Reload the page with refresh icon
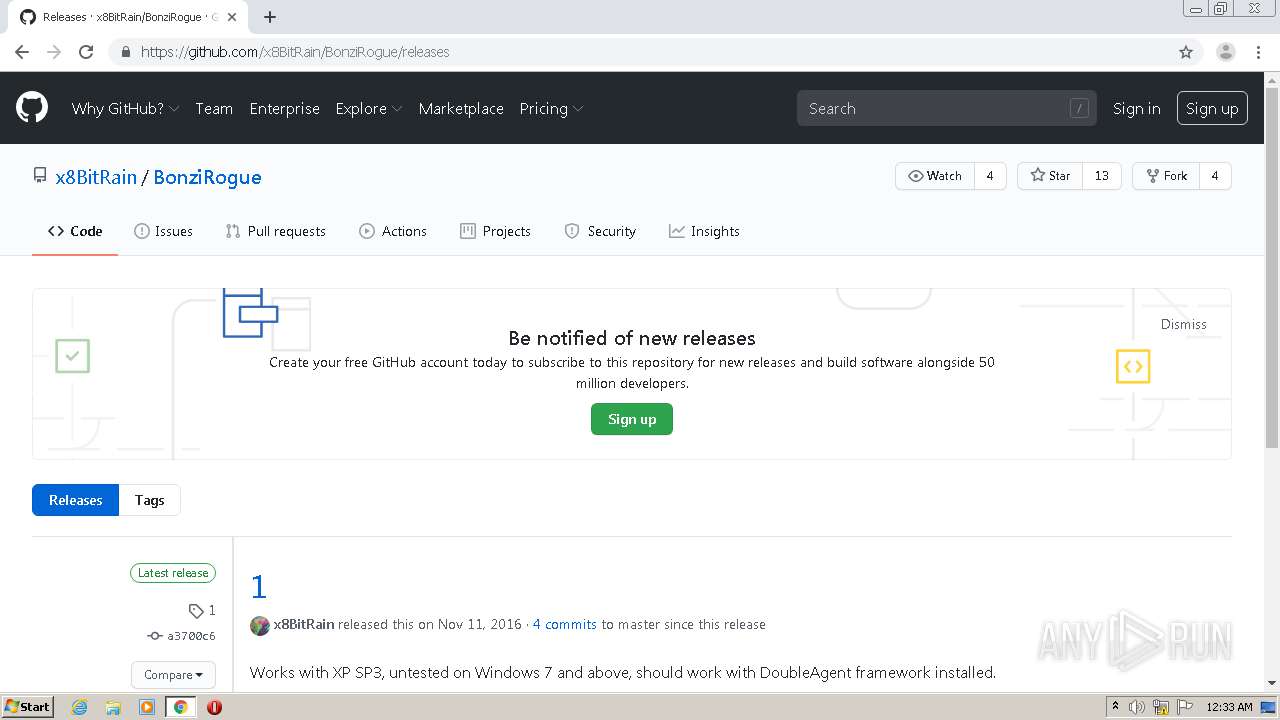This screenshot has width=1280, height=720. pyautogui.click(x=86, y=52)
